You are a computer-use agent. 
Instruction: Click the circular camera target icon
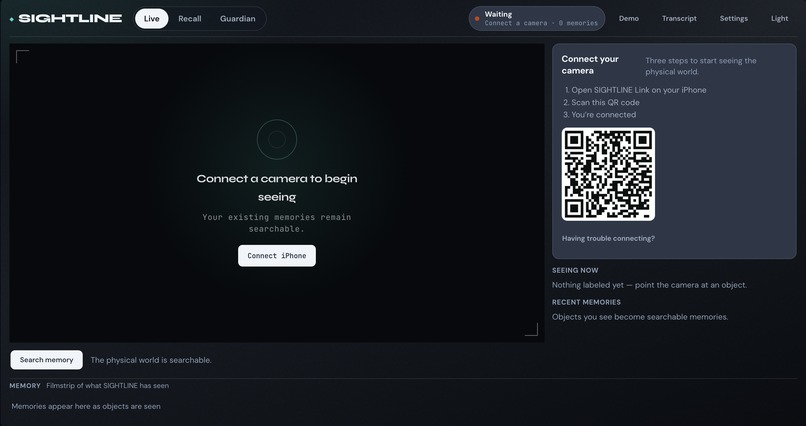[x=277, y=139]
